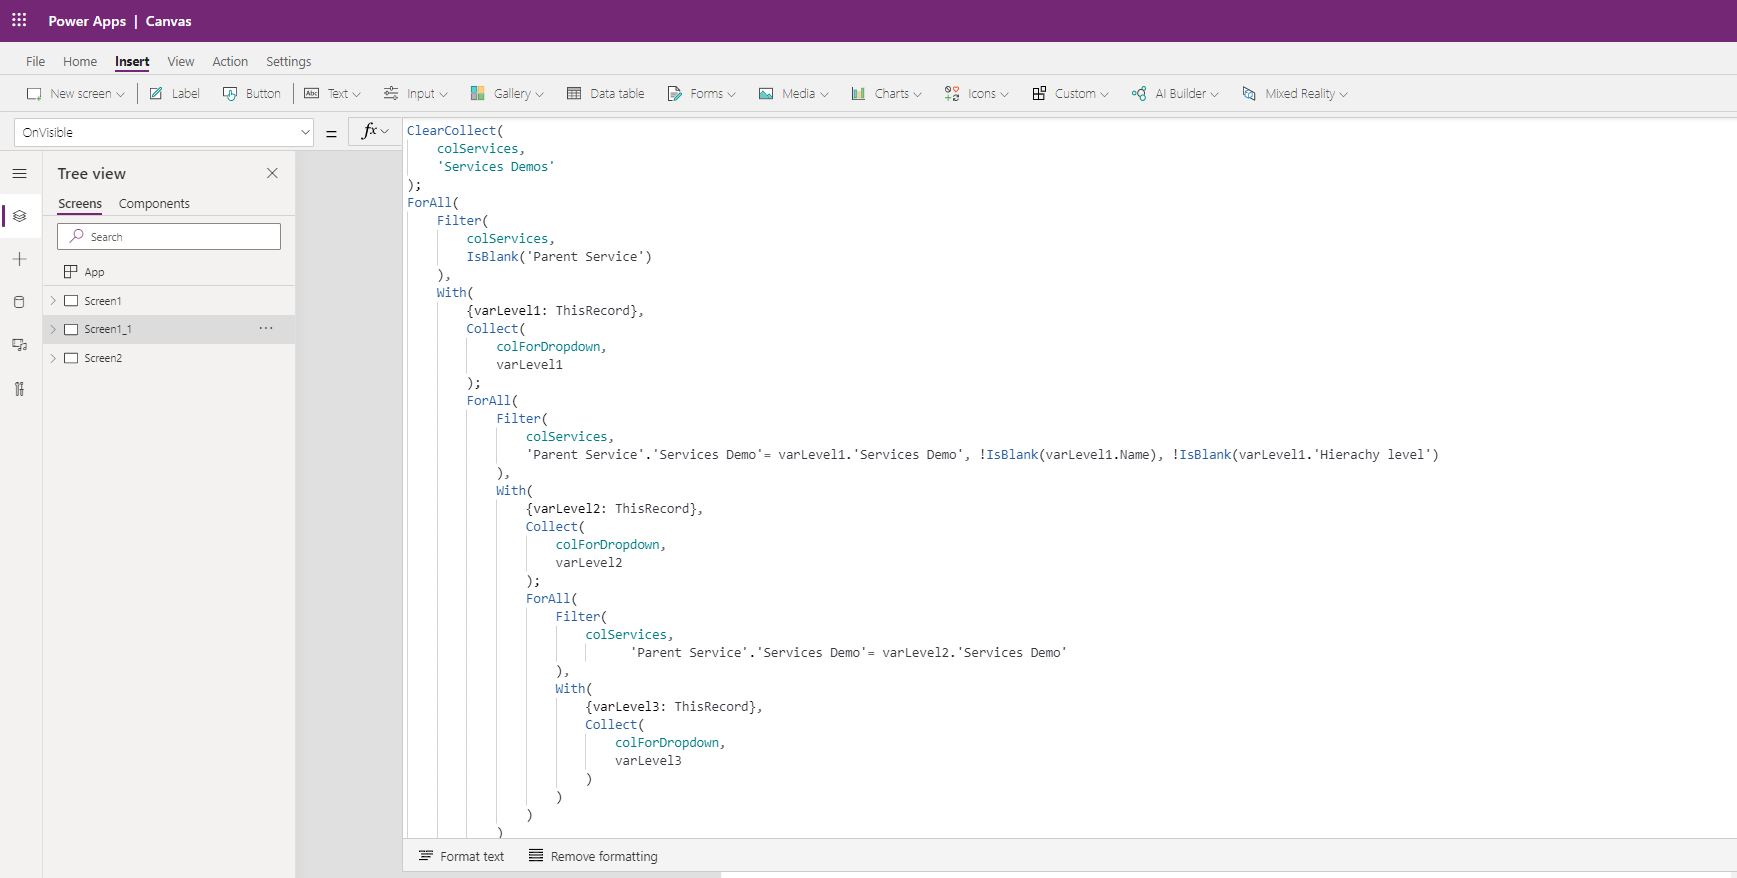Expand the Screen1 tree node
The image size is (1737, 878).
(x=53, y=301)
